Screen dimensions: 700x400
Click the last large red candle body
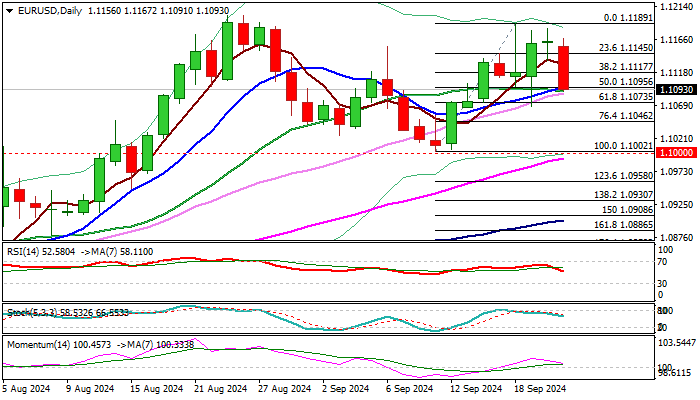[x=563, y=68]
